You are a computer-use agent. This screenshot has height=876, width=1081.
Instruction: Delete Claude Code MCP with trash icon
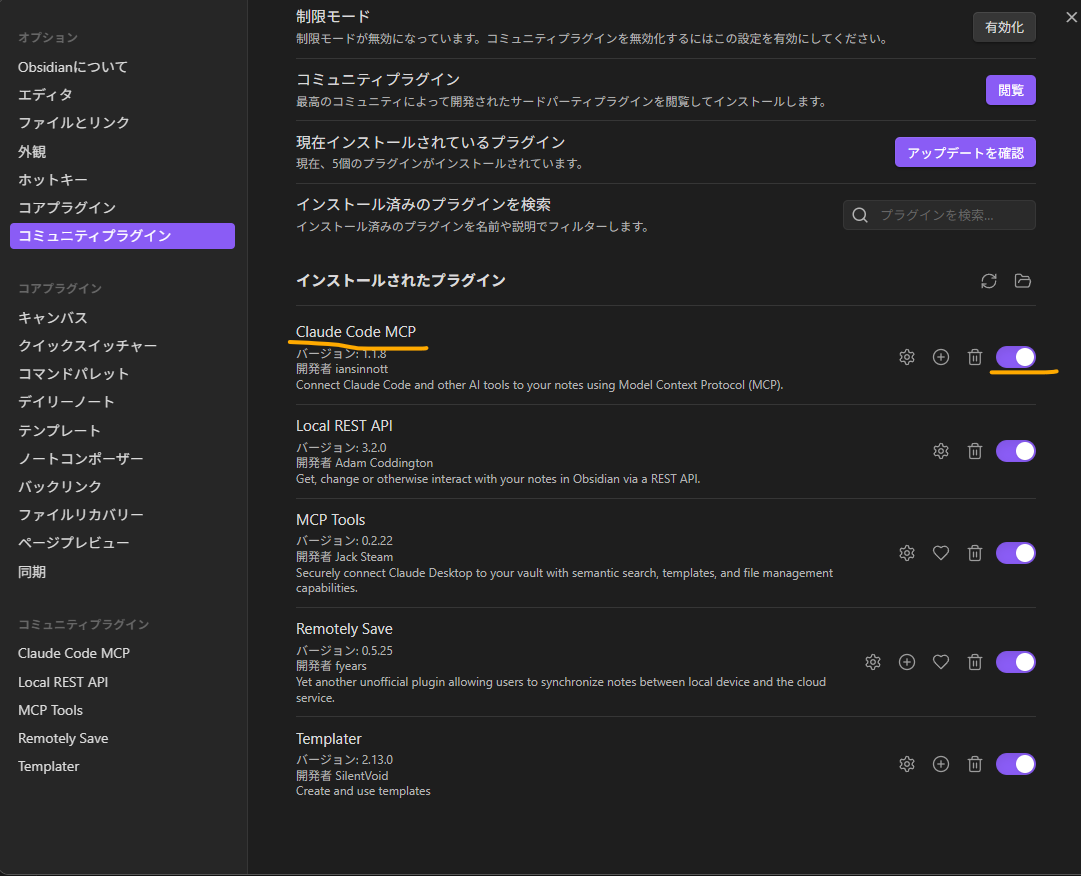pos(974,357)
